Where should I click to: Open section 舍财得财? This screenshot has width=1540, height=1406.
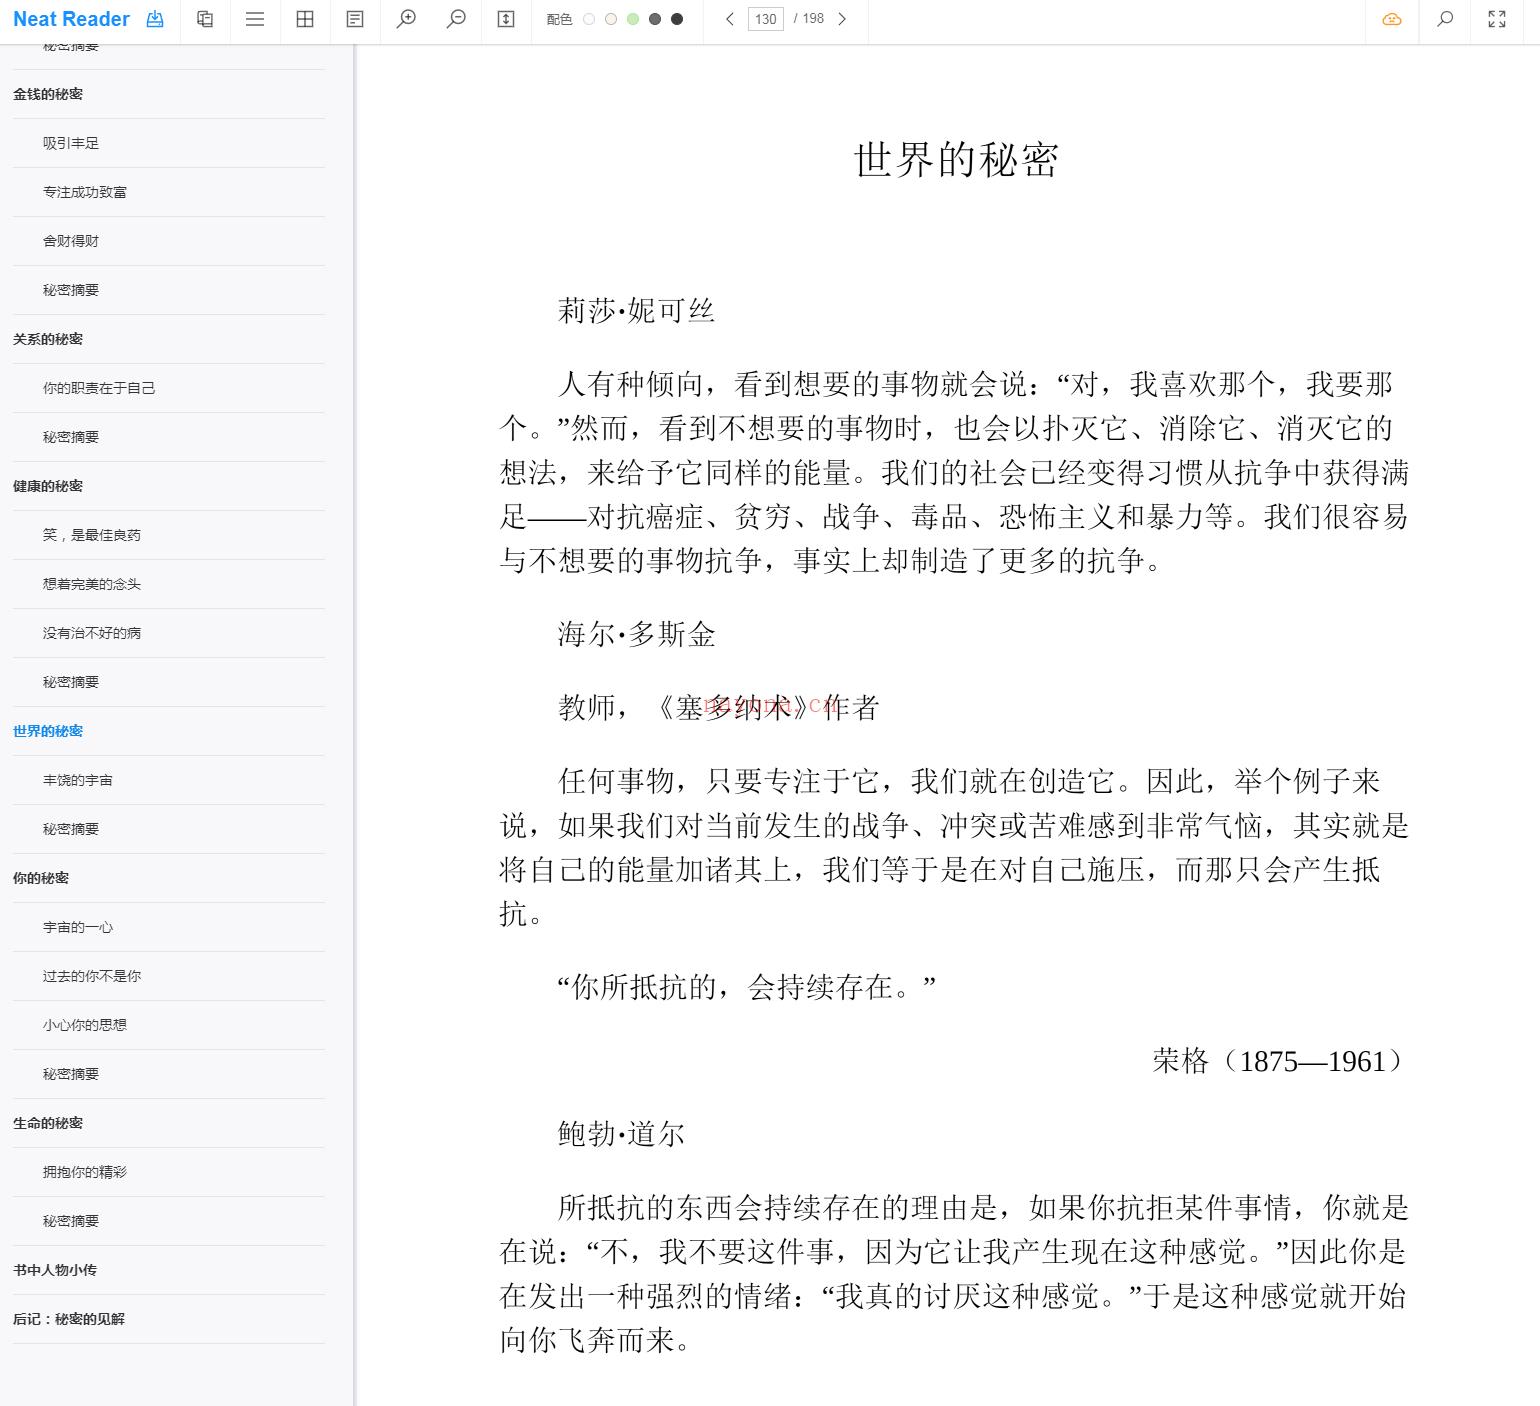coord(71,241)
